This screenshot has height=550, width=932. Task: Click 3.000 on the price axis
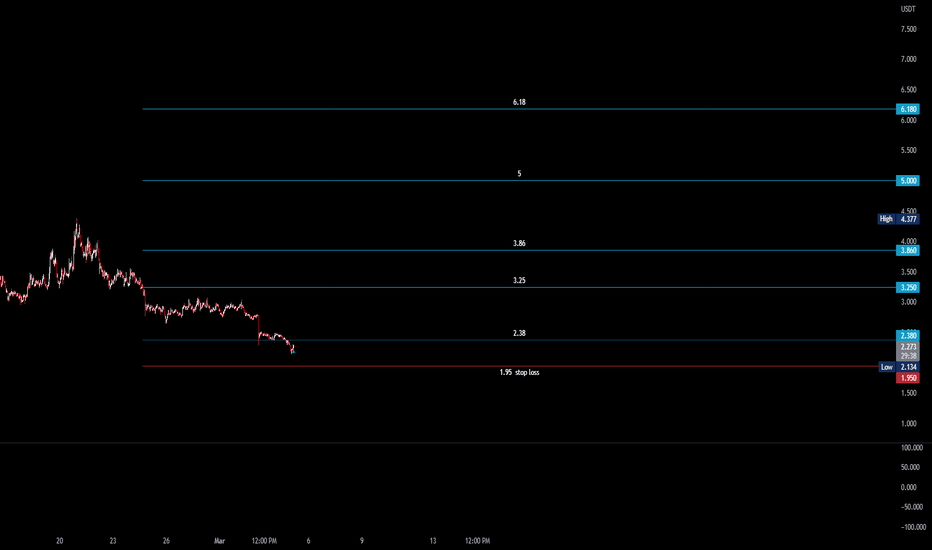[908, 302]
